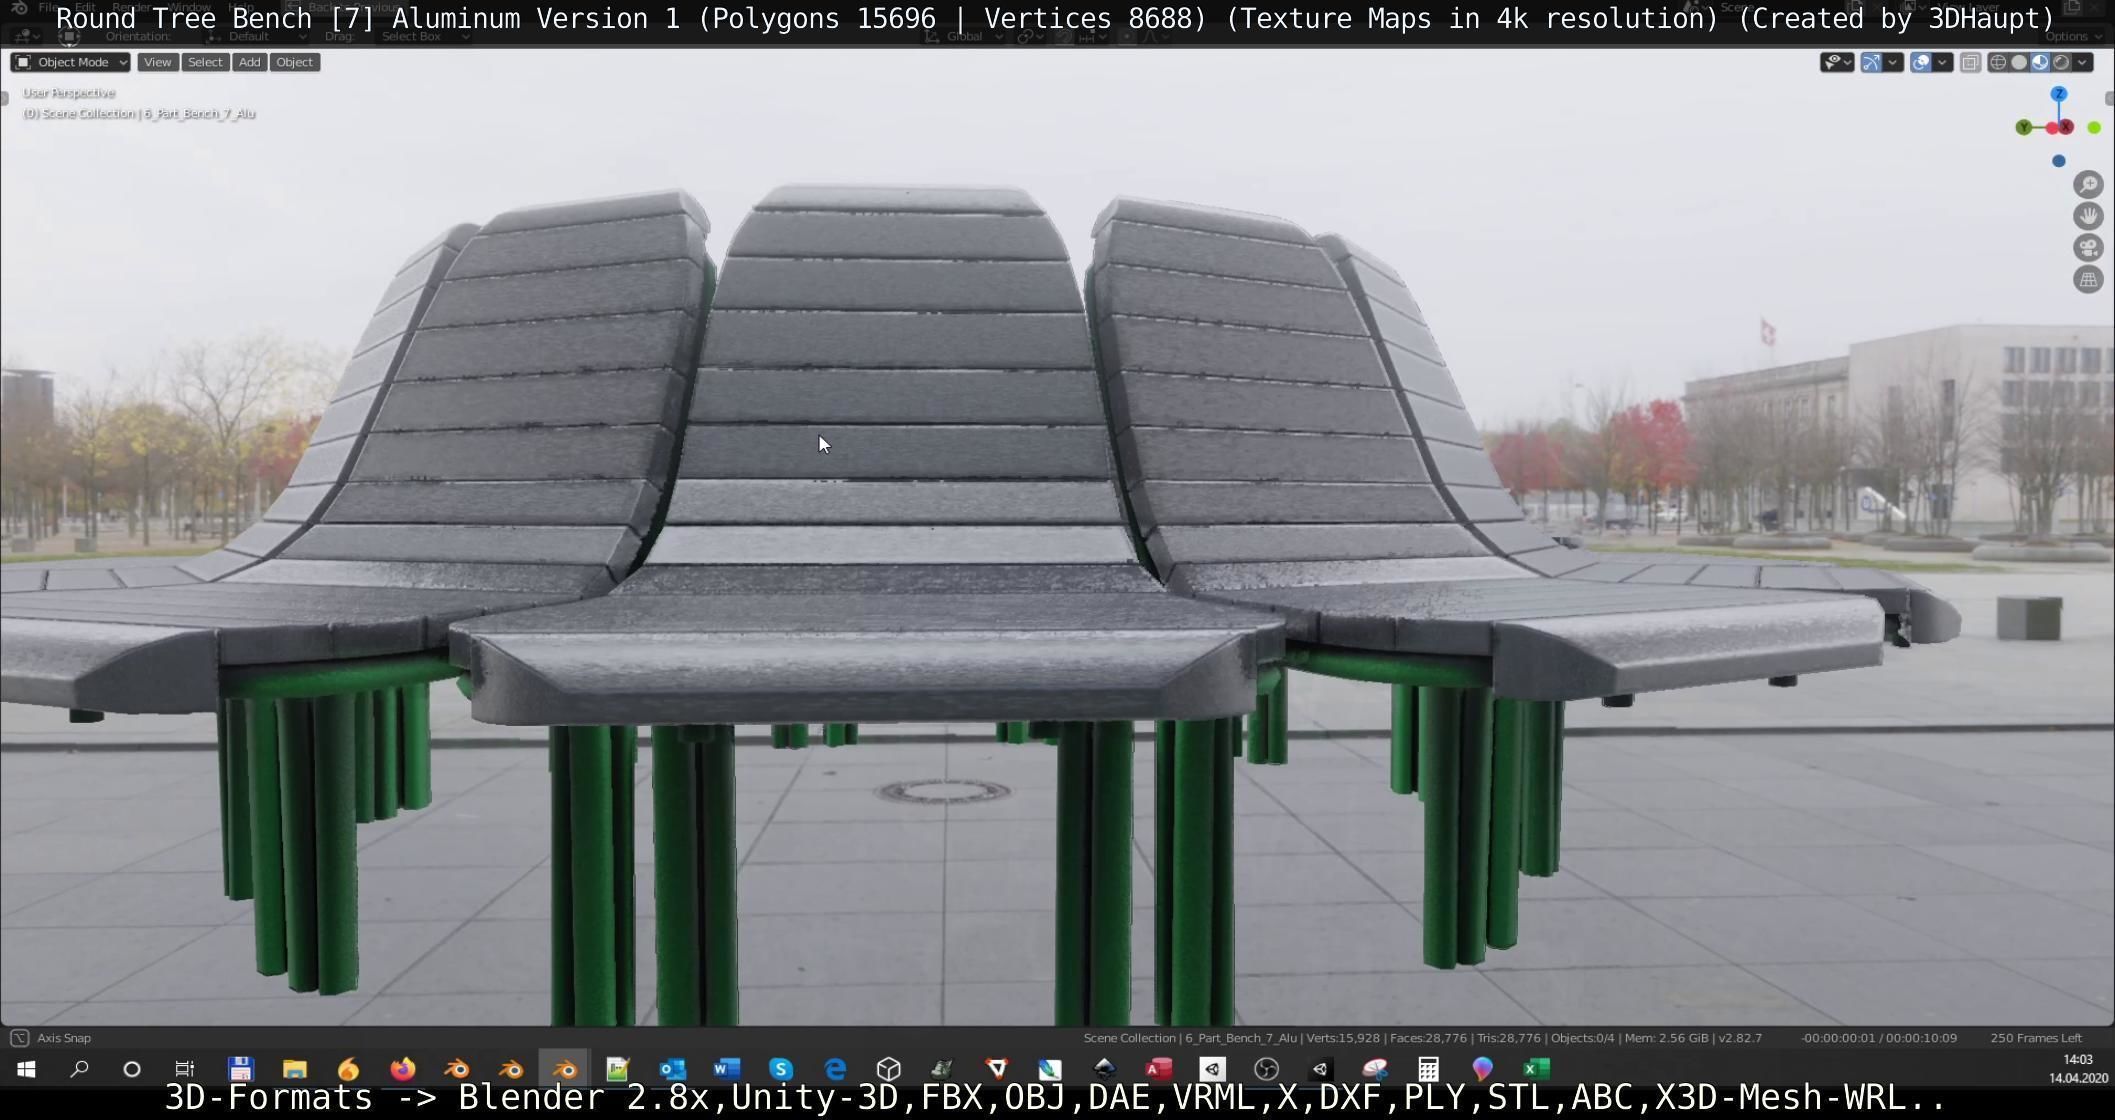Click the light green negative Y axis dot
The image size is (2115, 1120).
pyautogui.click(x=2094, y=127)
